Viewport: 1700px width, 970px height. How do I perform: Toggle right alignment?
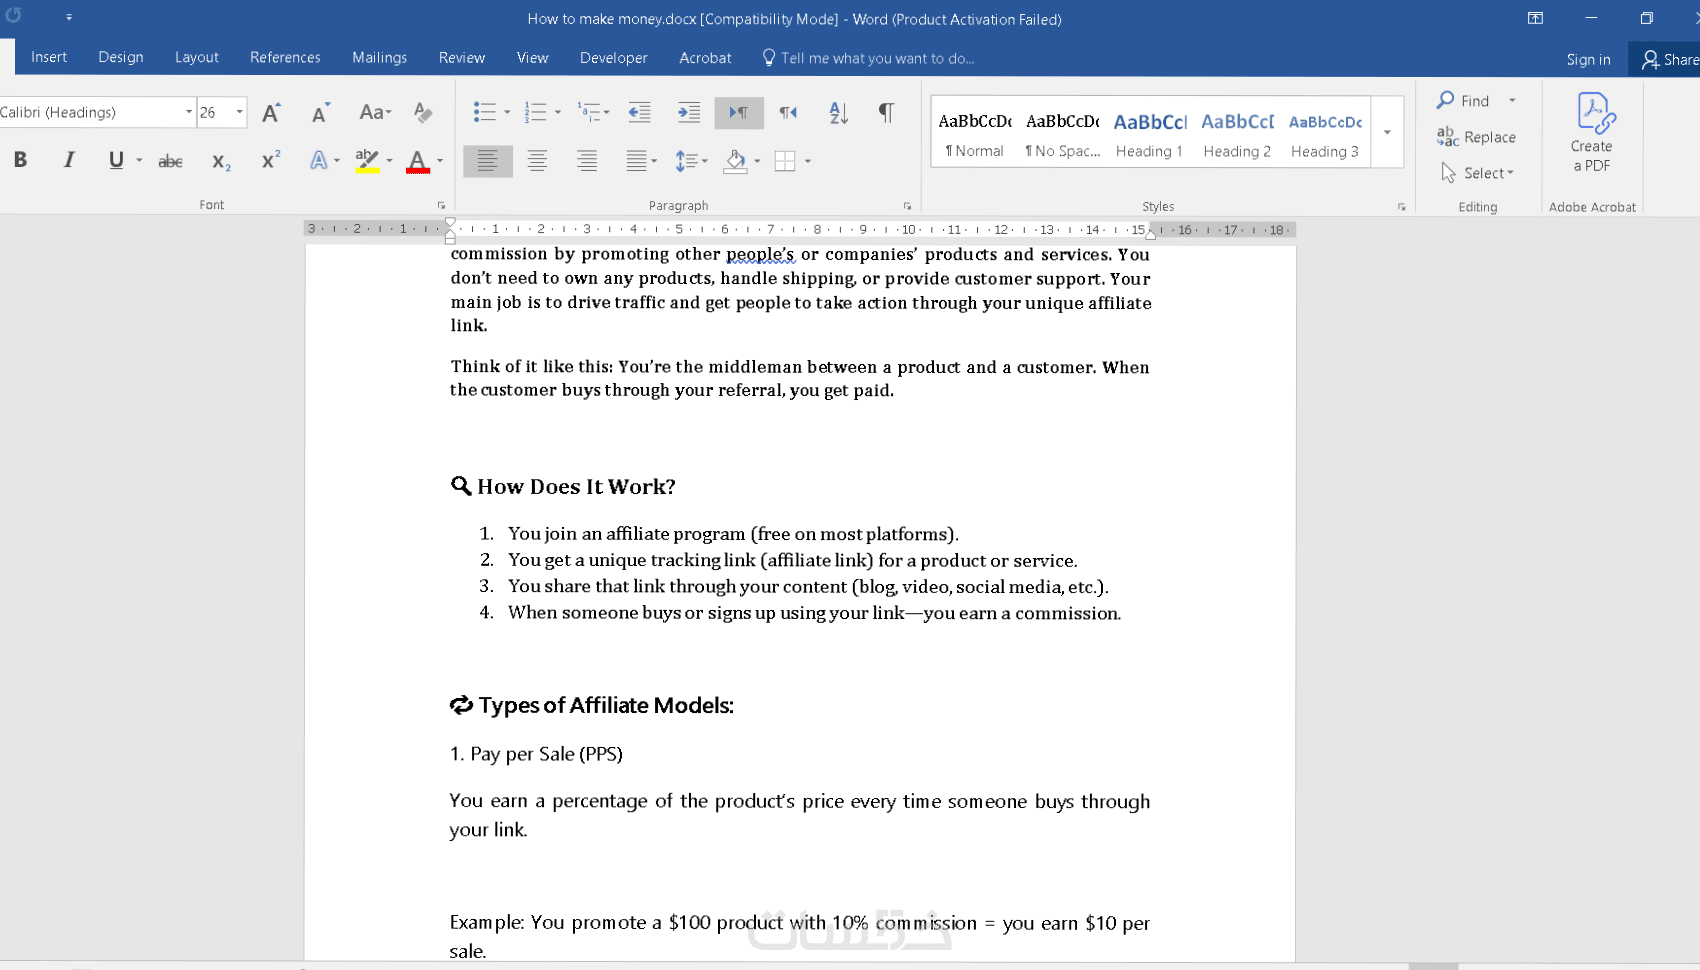[x=587, y=160]
